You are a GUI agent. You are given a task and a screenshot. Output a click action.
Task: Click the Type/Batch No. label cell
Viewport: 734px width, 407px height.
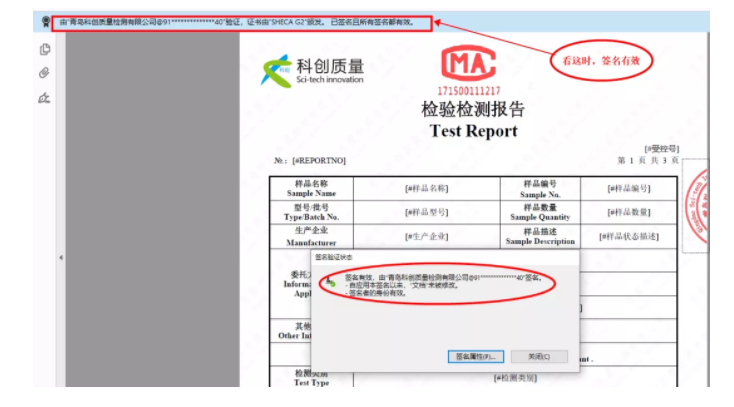(x=311, y=212)
